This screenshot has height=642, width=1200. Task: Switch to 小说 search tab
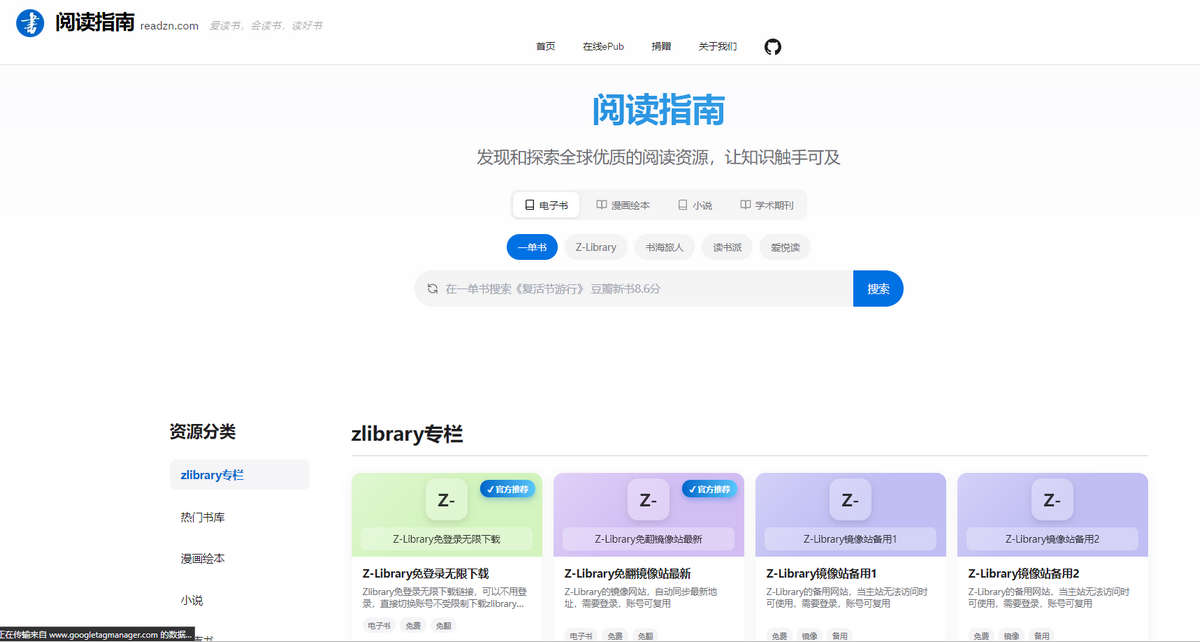pyautogui.click(x=695, y=205)
